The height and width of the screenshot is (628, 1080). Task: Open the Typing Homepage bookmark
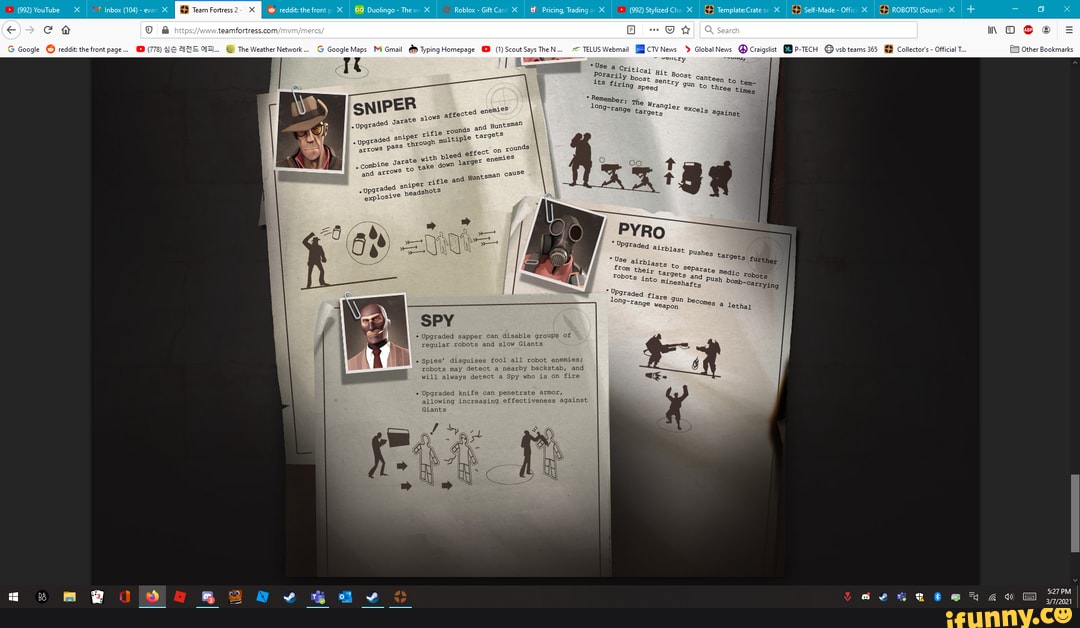(442, 49)
